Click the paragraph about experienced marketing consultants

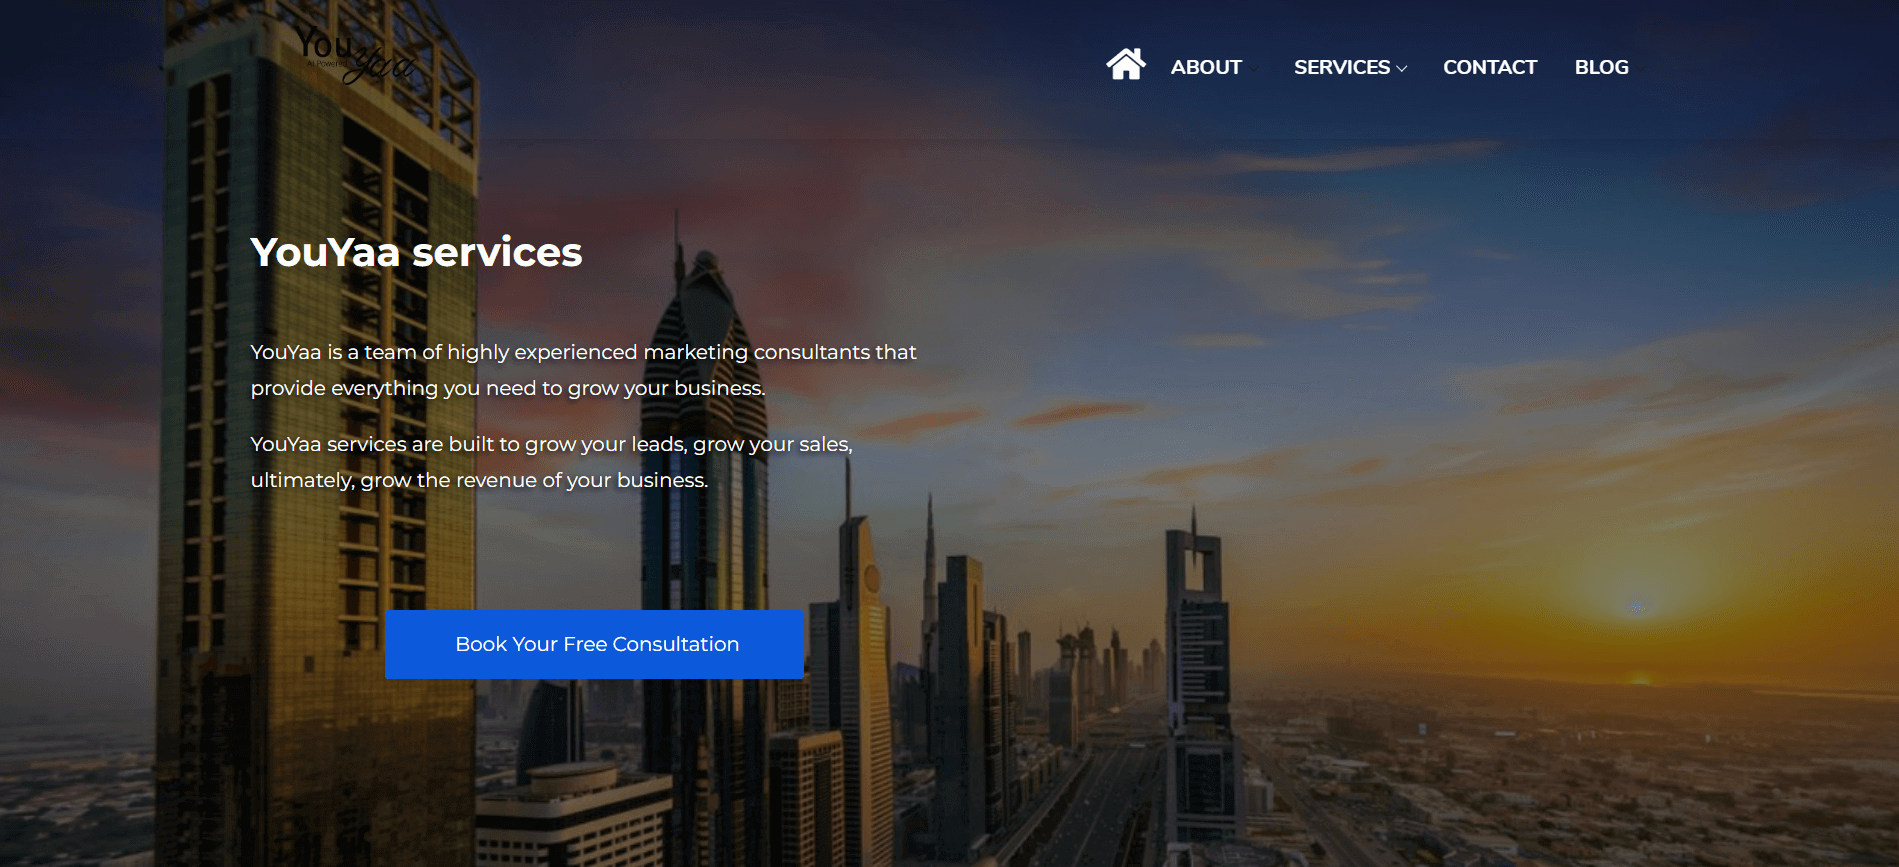click(x=583, y=370)
